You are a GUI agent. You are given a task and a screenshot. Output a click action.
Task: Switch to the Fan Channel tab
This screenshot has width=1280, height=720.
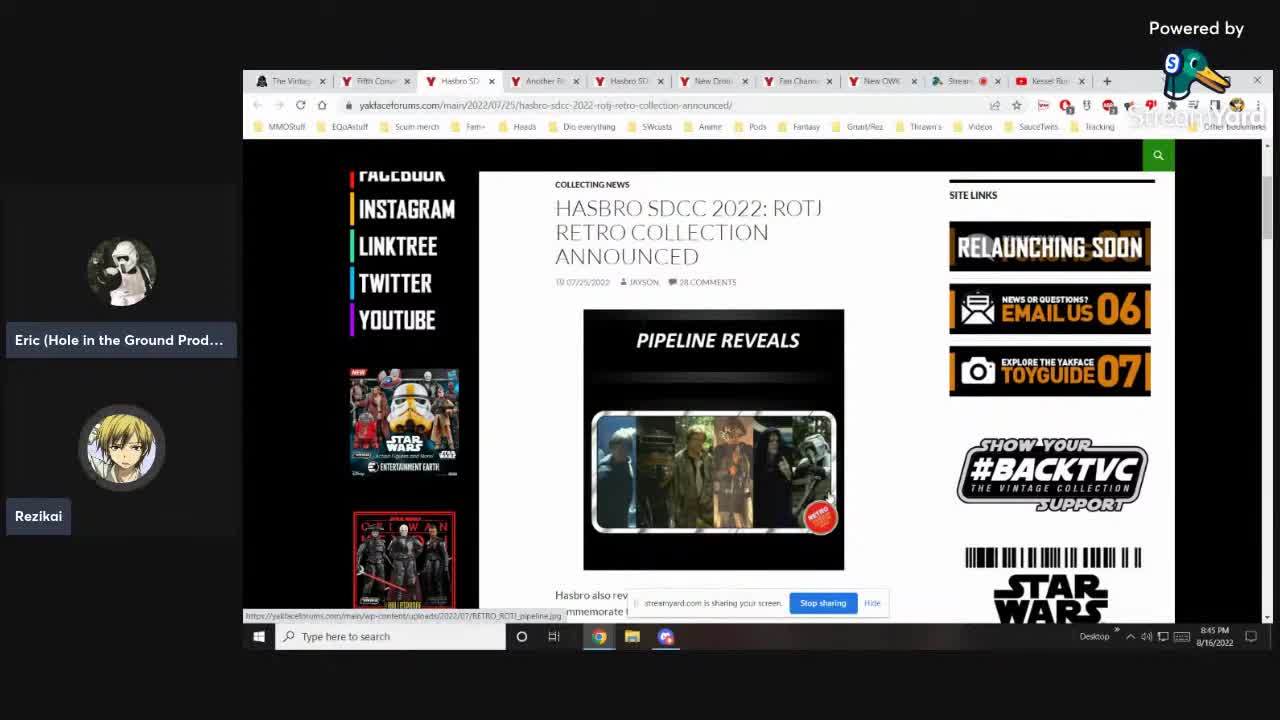(x=796, y=81)
